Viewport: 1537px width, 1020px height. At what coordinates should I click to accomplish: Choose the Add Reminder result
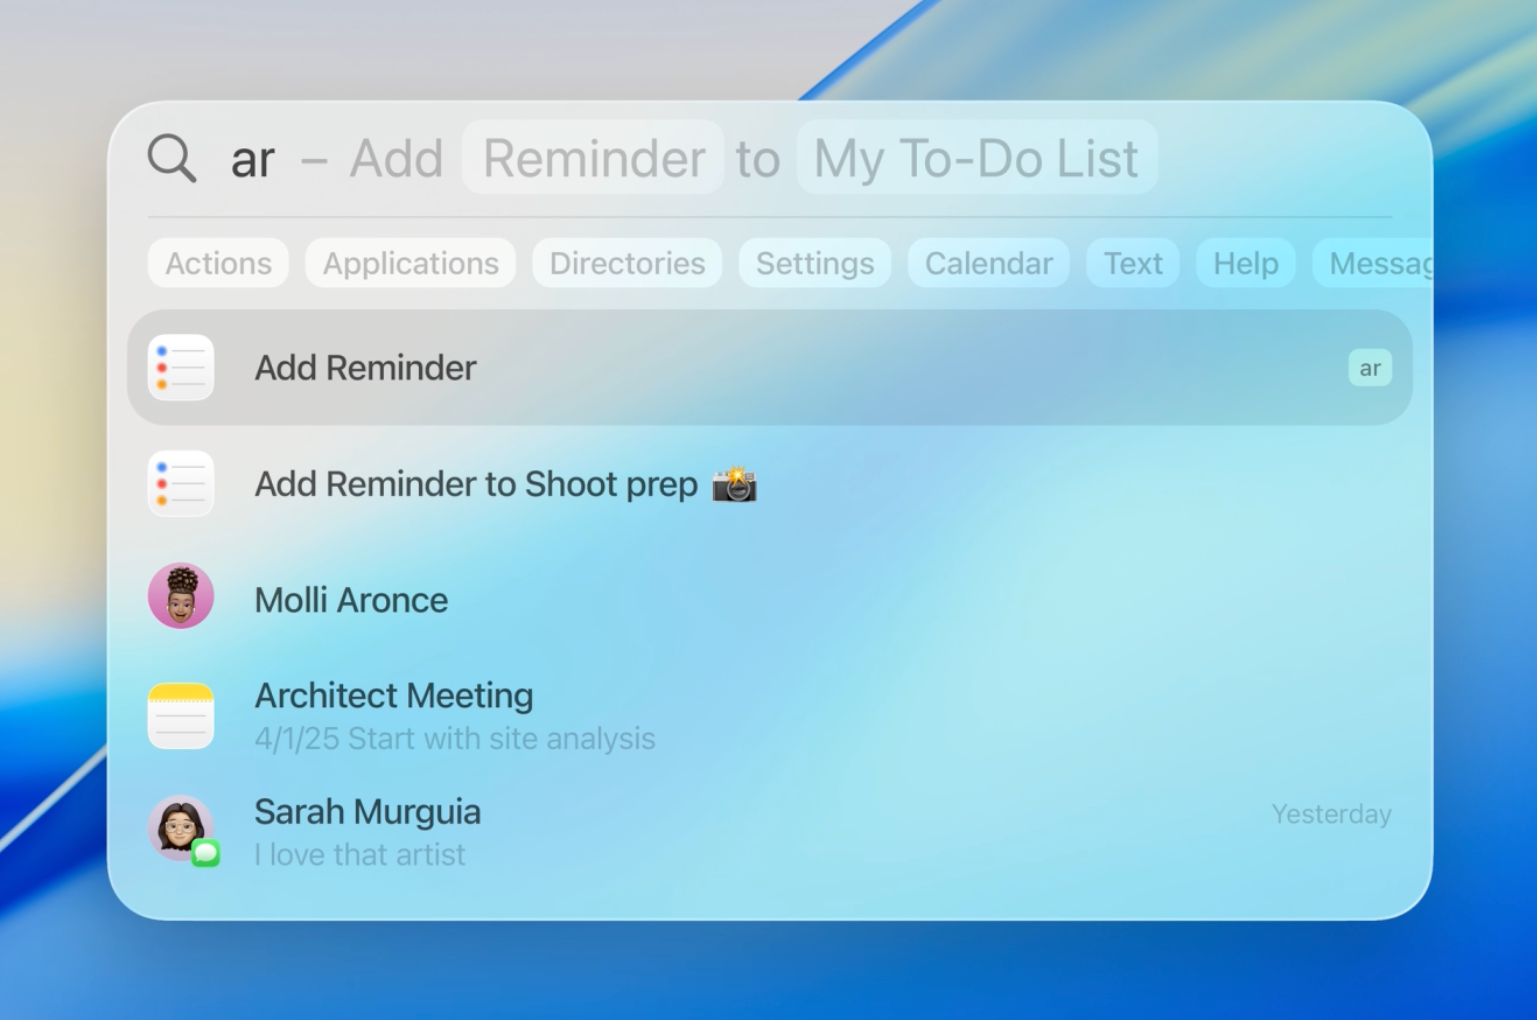click(770, 368)
